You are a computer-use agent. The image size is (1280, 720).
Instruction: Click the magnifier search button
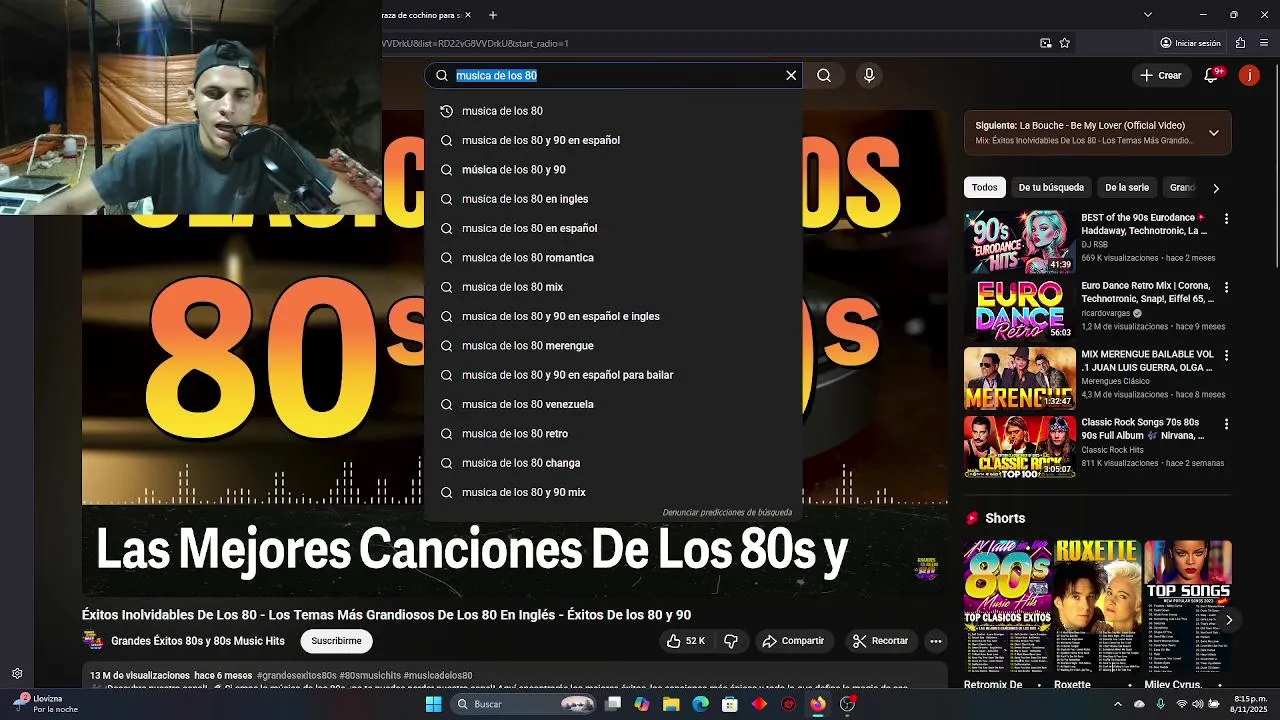[x=824, y=75]
